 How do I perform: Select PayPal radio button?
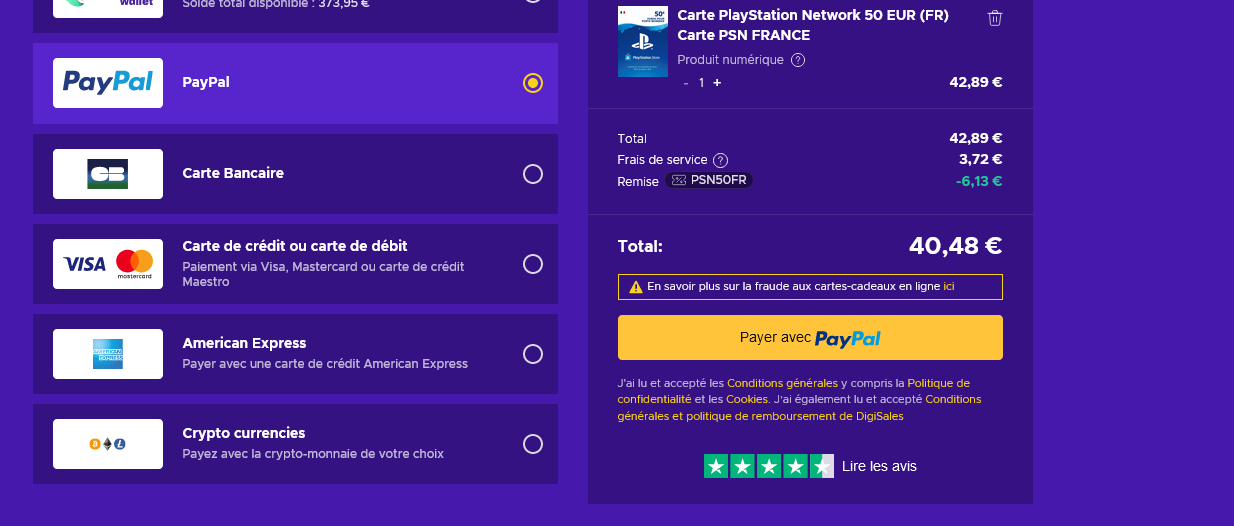click(533, 83)
